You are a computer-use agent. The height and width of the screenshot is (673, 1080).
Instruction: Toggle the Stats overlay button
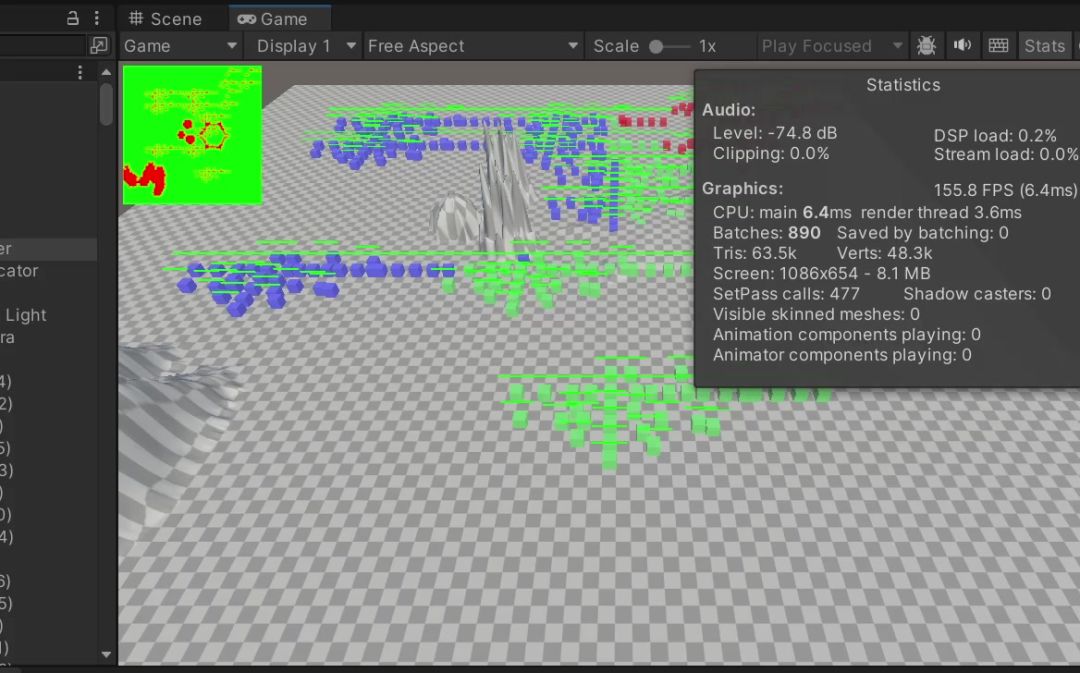[1044, 46]
